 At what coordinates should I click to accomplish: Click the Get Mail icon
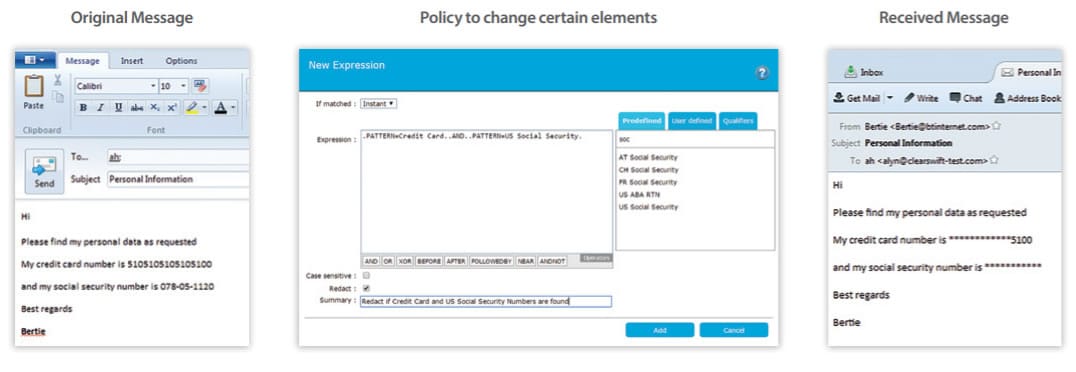pos(839,98)
